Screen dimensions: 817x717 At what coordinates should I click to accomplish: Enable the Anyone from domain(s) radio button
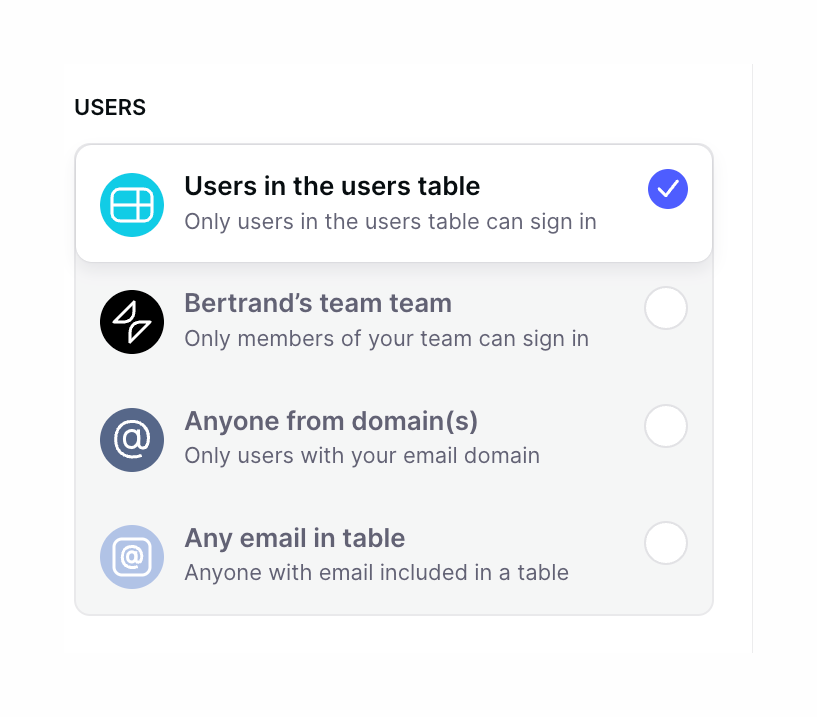pos(666,426)
